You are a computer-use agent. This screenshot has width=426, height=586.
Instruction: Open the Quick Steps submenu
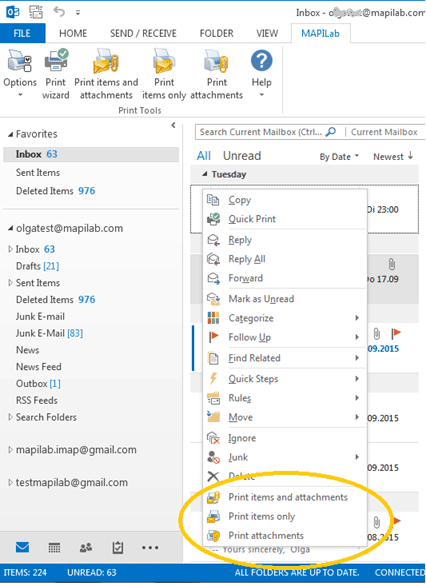click(x=285, y=379)
